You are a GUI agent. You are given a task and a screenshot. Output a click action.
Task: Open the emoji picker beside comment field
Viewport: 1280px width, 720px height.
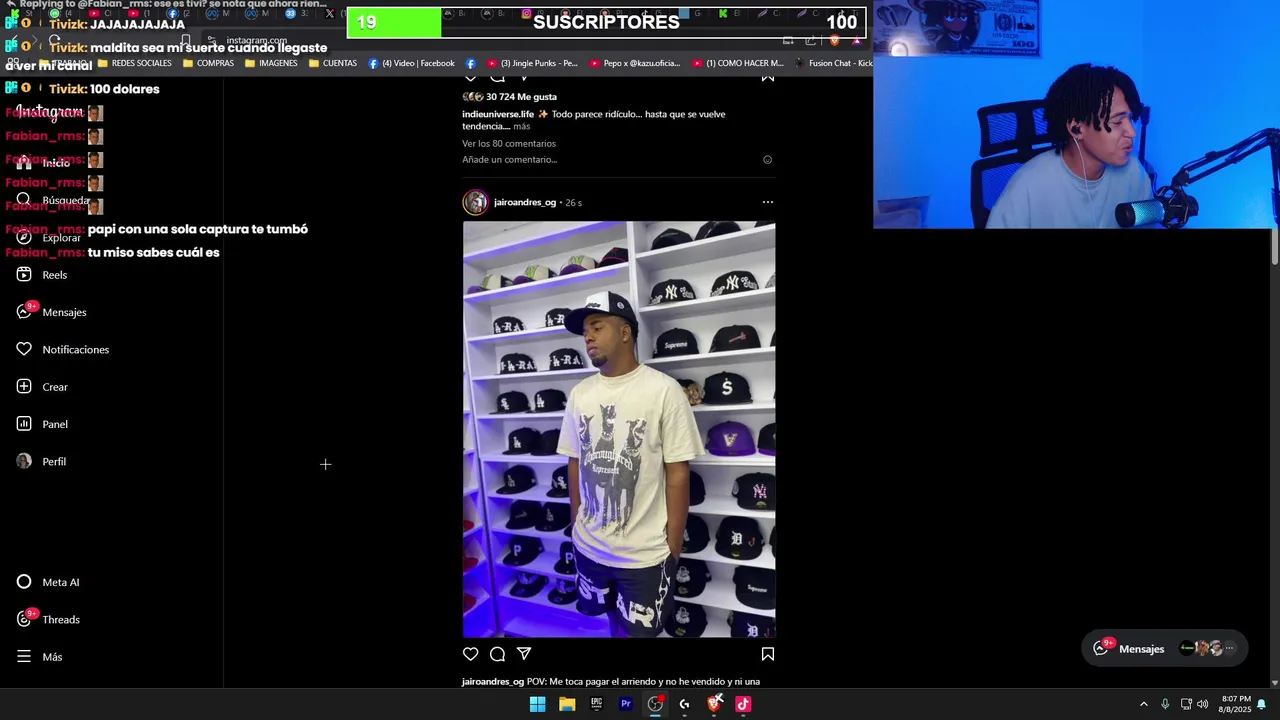[x=768, y=160]
